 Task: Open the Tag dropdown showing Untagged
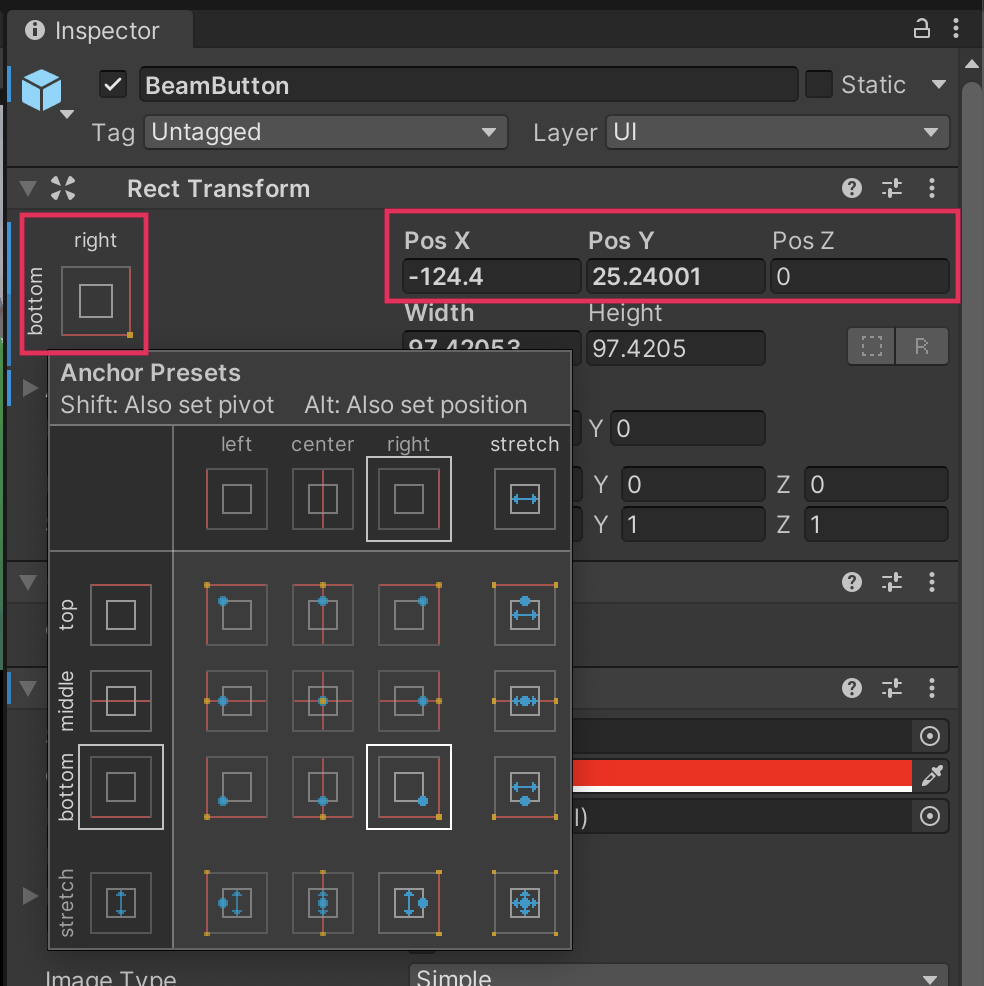tap(326, 132)
